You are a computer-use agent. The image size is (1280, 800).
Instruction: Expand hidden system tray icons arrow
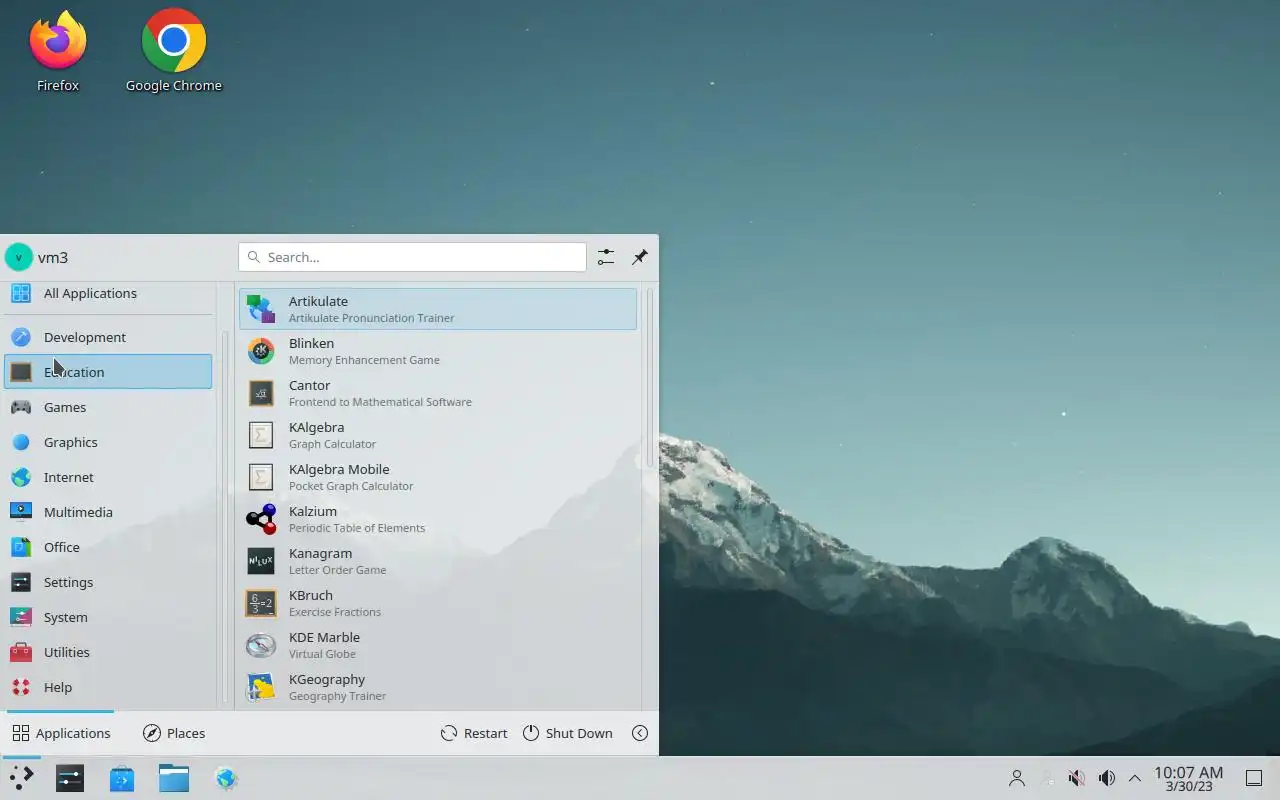[1135, 778]
